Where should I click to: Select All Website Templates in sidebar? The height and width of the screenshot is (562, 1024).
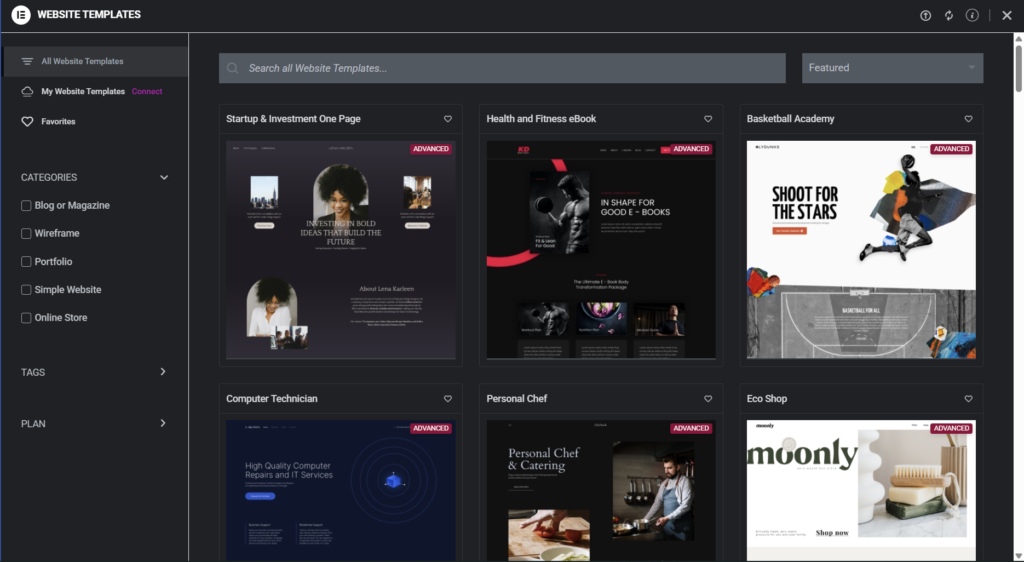(x=82, y=61)
